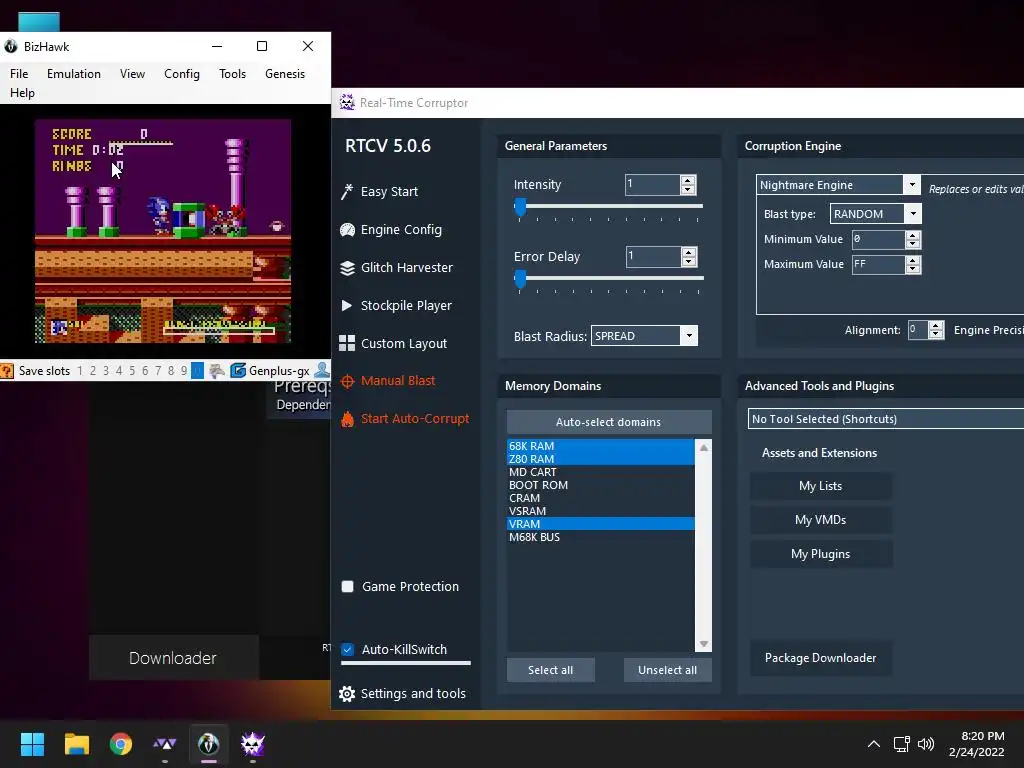Open Blast type RANDOM dropdown
Screen dimensions: 1024x768
point(913,214)
